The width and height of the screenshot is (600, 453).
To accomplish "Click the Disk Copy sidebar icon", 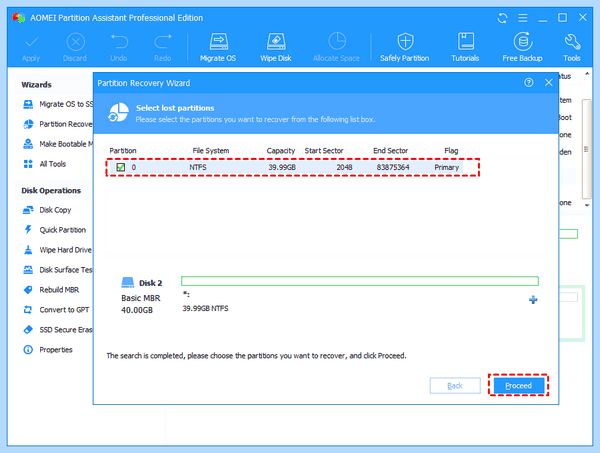I will click(28, 210).
